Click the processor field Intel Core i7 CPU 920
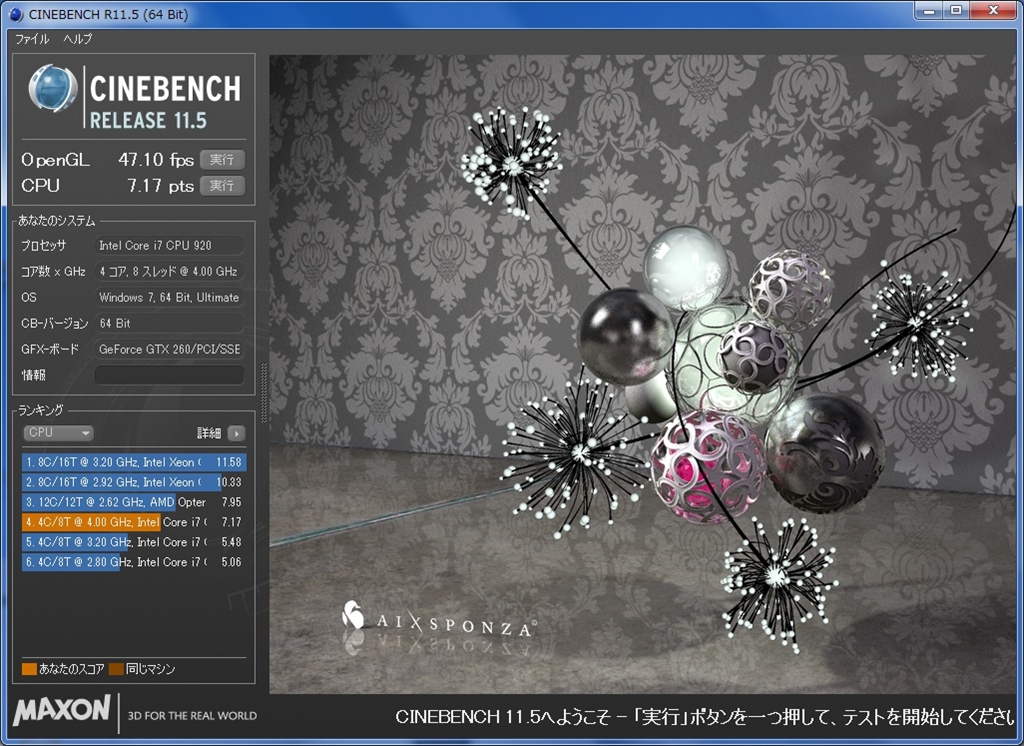 click(x=169, y=246)
